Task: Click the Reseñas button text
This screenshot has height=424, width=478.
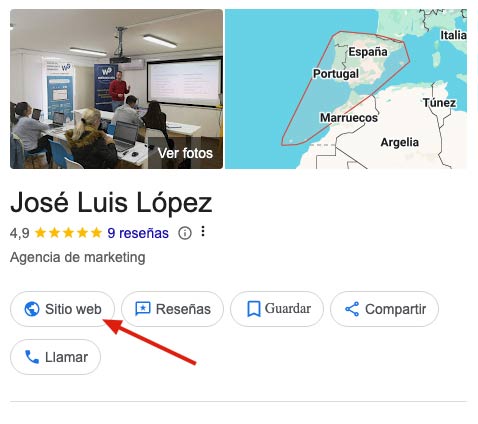Action: click(183, 309)
